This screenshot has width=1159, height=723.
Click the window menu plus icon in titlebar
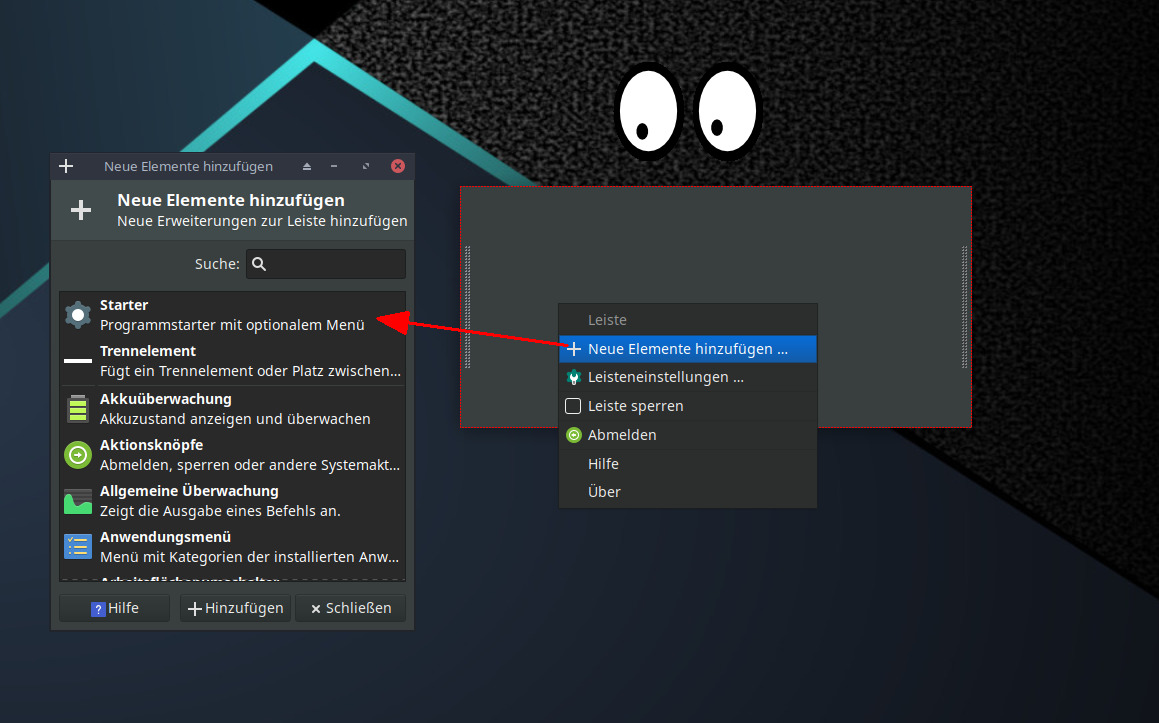(66, 166)
